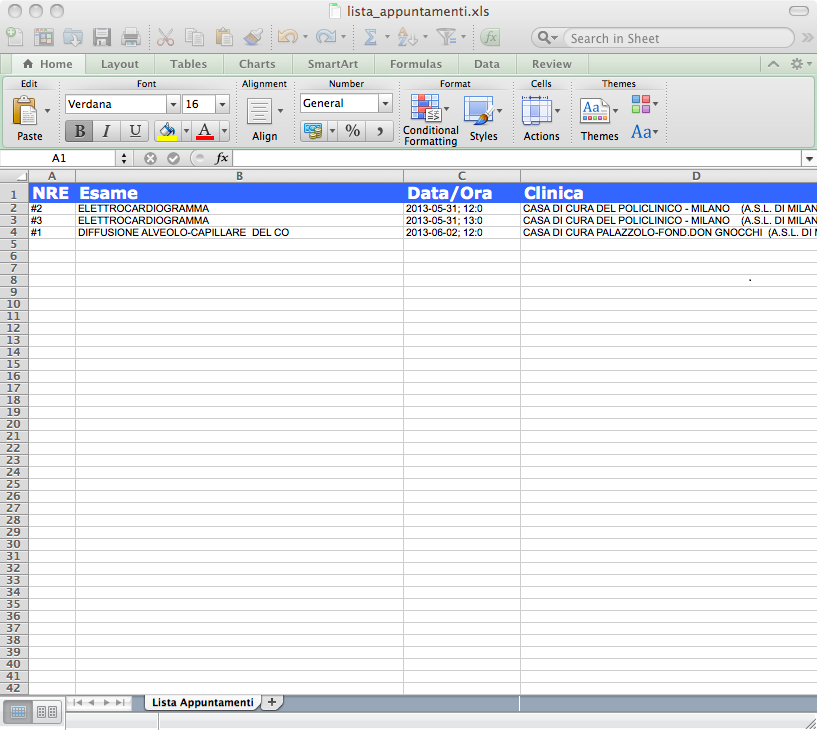Viewport: 817px width, 730px height.
Task: Open the General number format dropdown
Action: click(x=384, y=103)
